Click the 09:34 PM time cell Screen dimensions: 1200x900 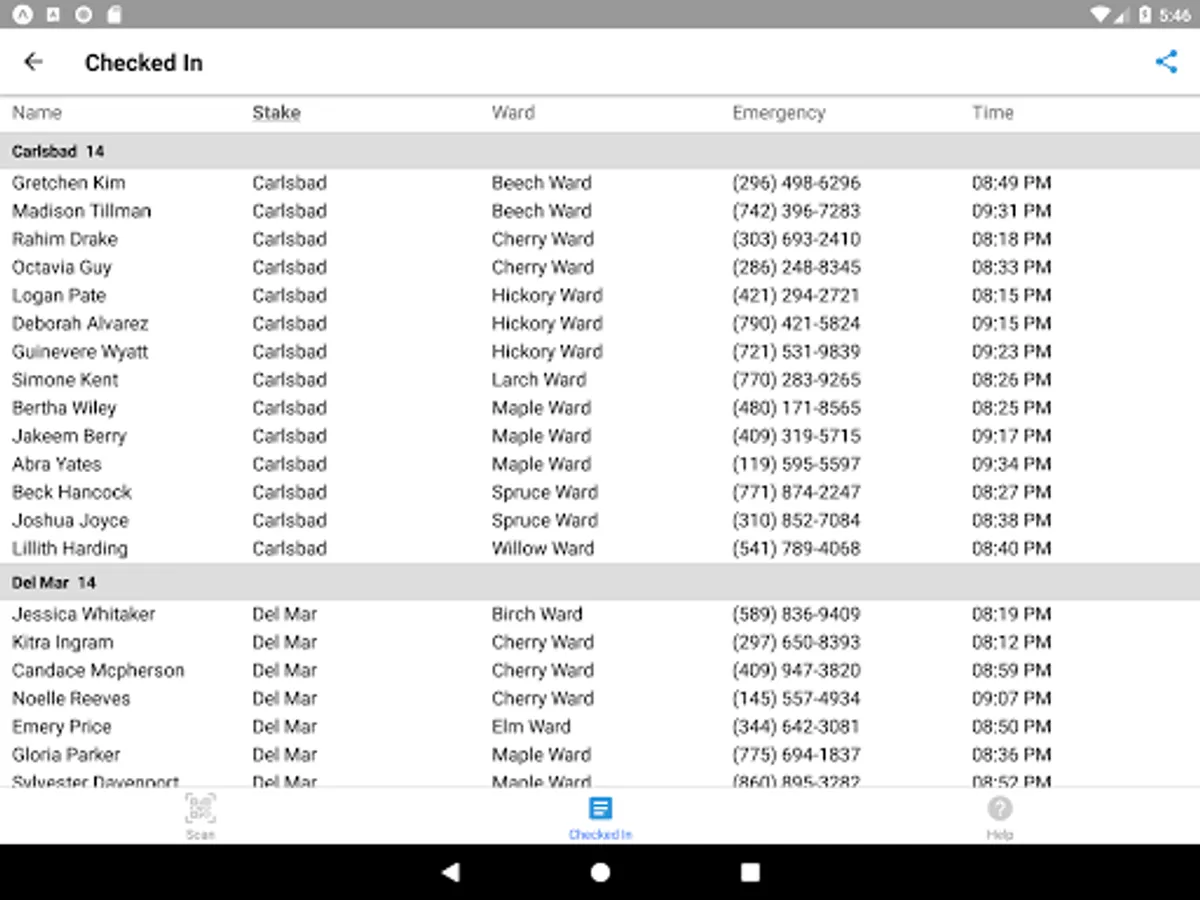(x=1012, y=463)
